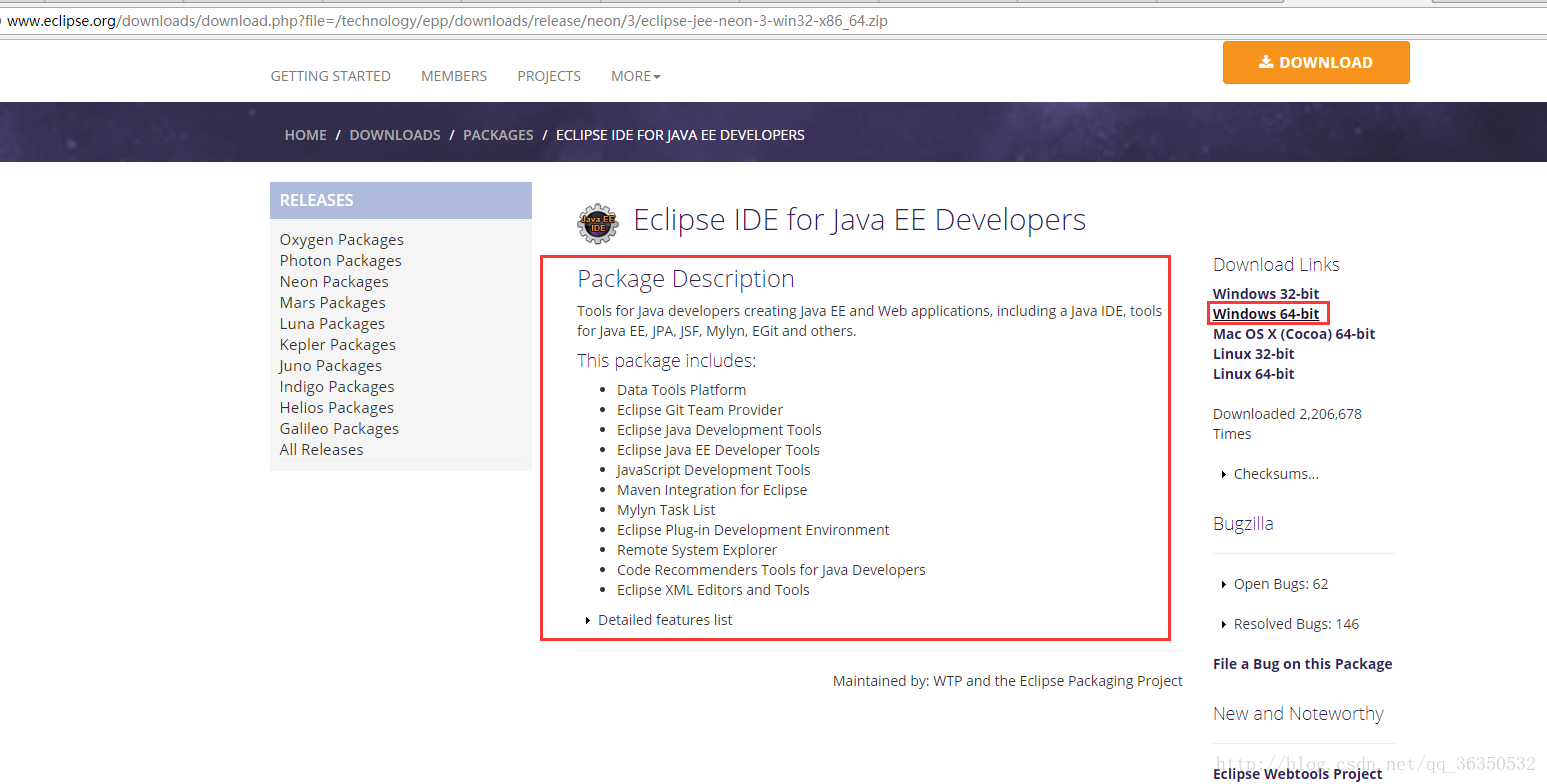The width and height of the screenshot is (1547, 784).
Task: Select 'Eclipse XML Editors and Tools' item
Action: click(713, 590)
